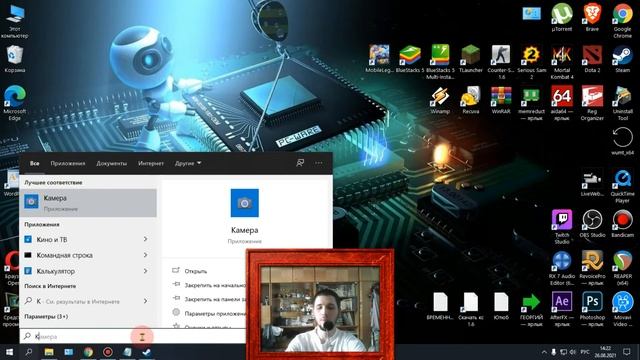
Task: Open the notification center icon
Action: tap(627, 352)
